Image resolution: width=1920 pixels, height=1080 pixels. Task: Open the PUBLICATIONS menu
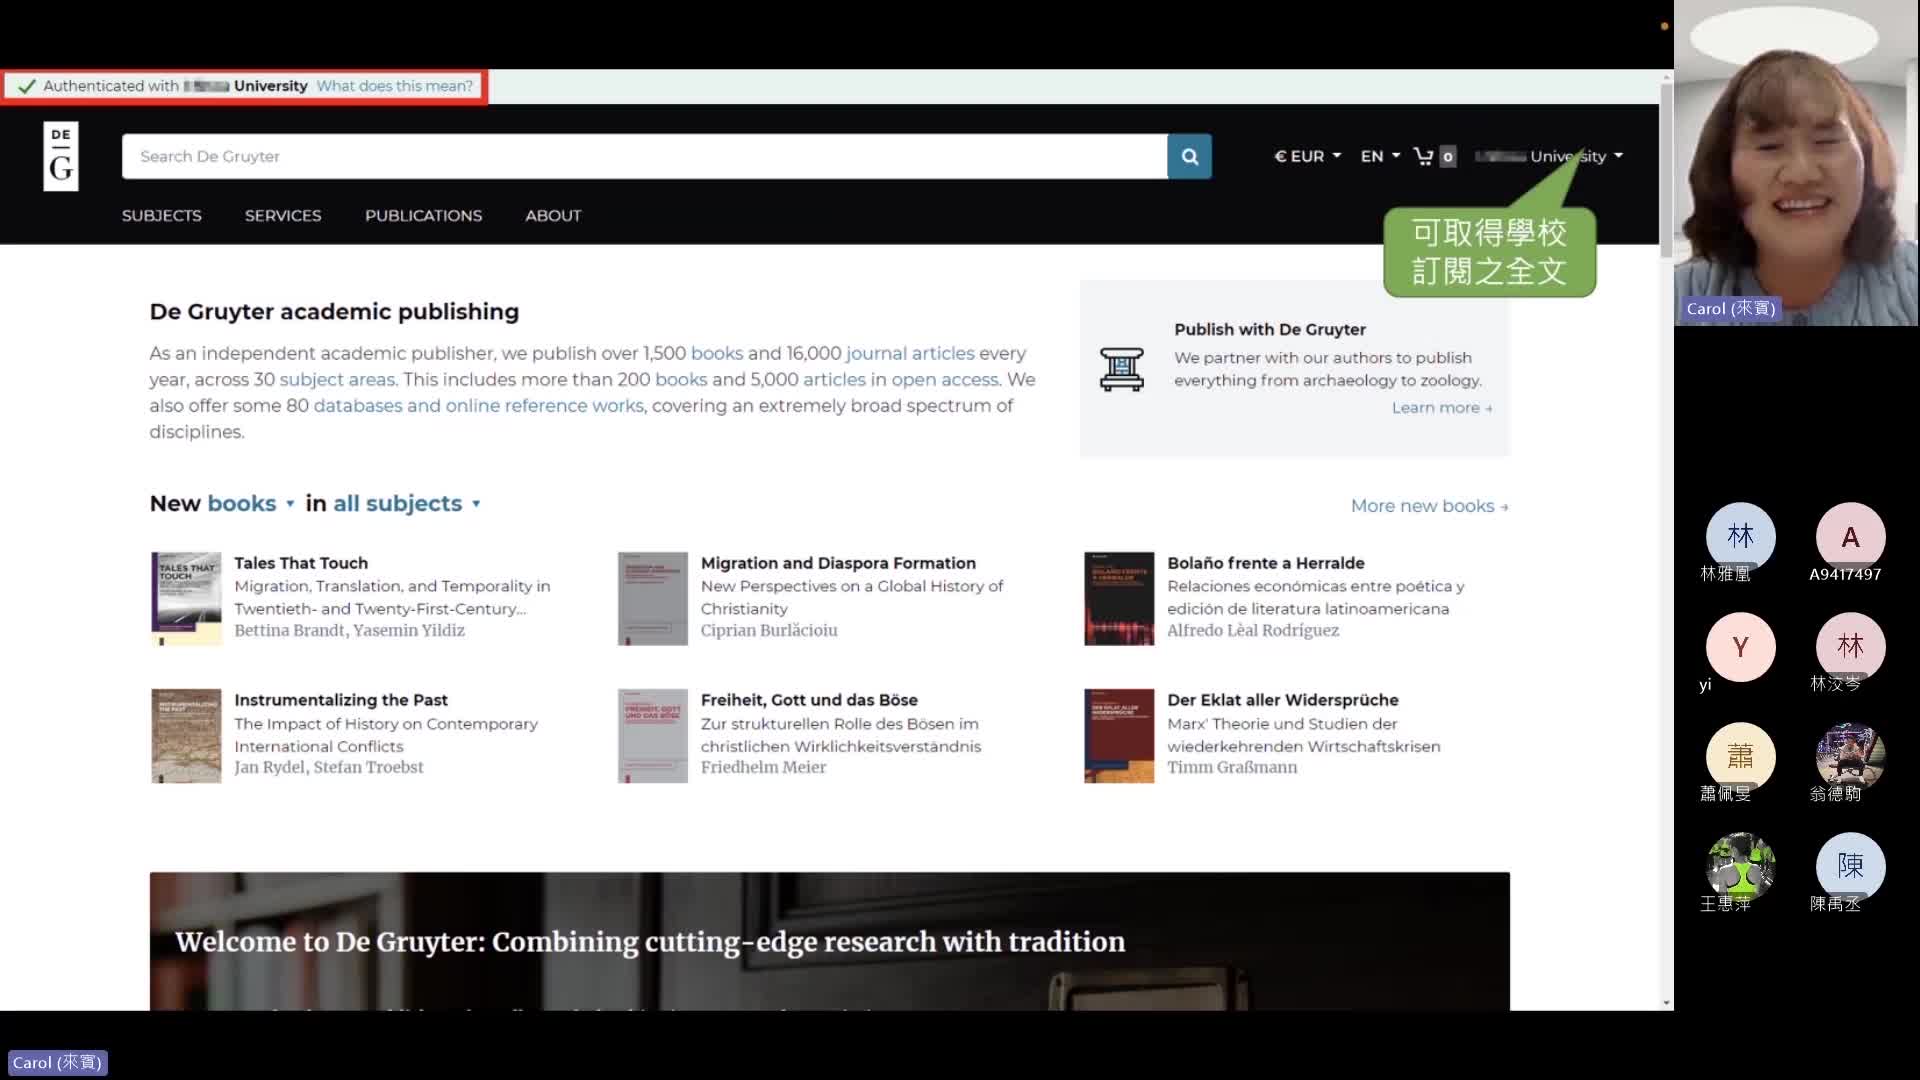(423, 215)
